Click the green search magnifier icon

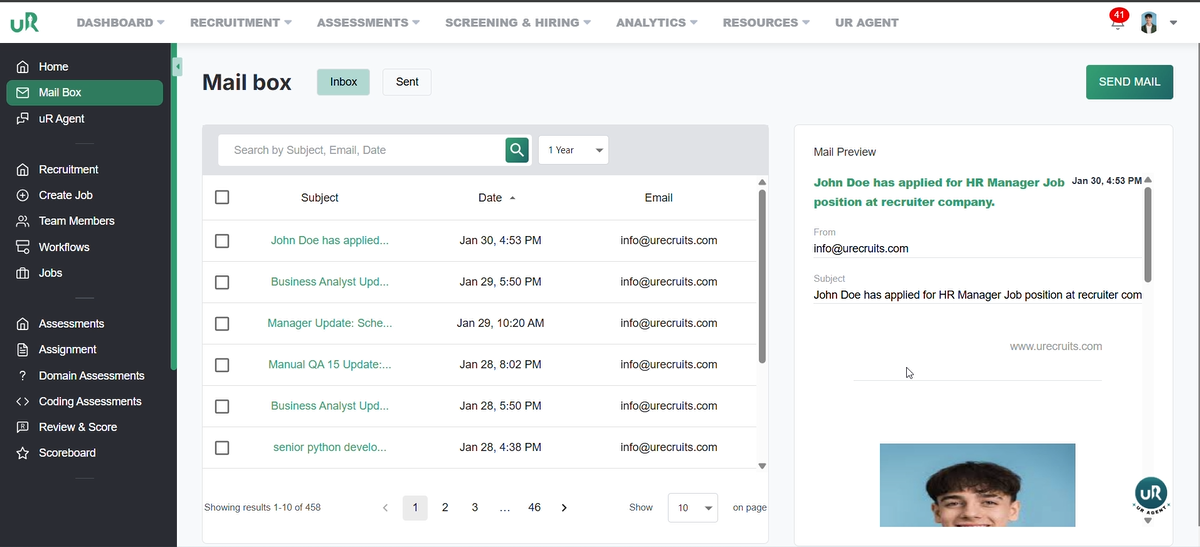click(516, 150)
